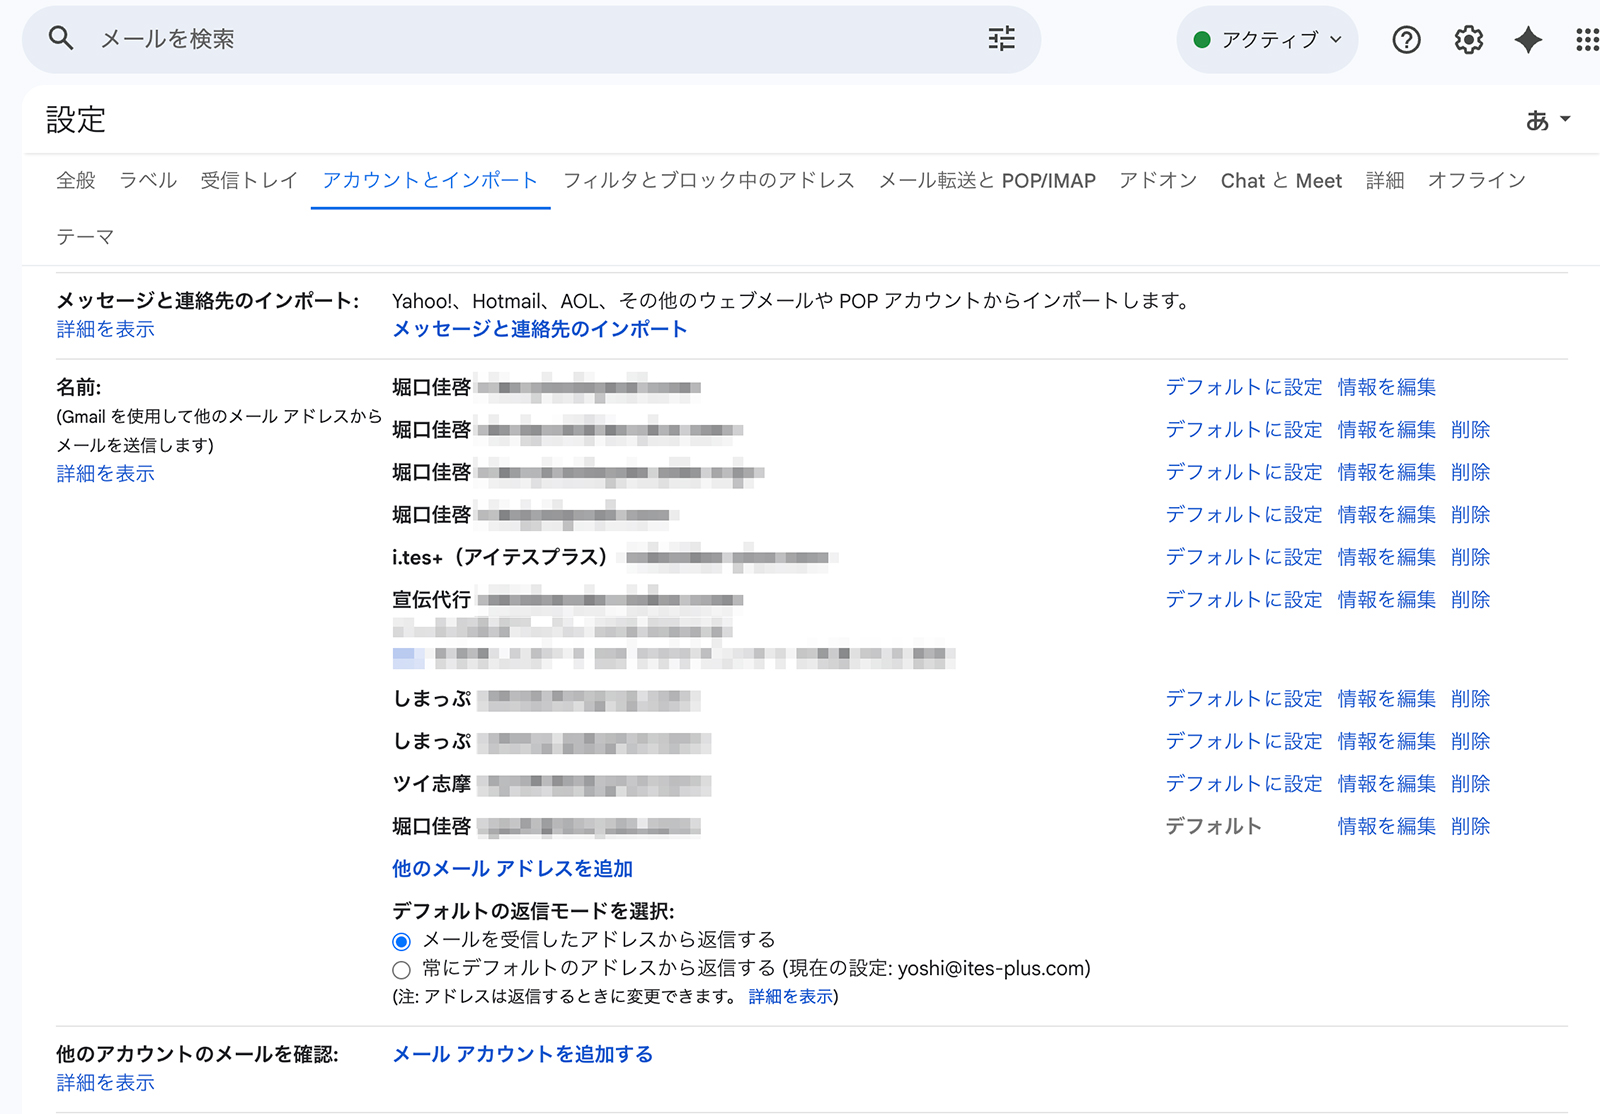
Task: Open the Google apps grid icon
Action: [1586, 40]
